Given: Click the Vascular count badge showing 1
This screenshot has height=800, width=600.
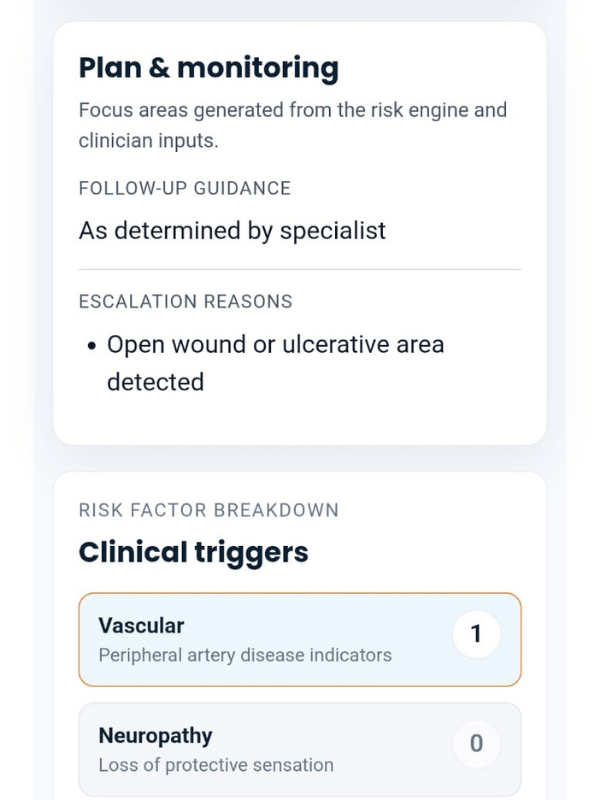Looking at the screenshot, I should 477,634.
